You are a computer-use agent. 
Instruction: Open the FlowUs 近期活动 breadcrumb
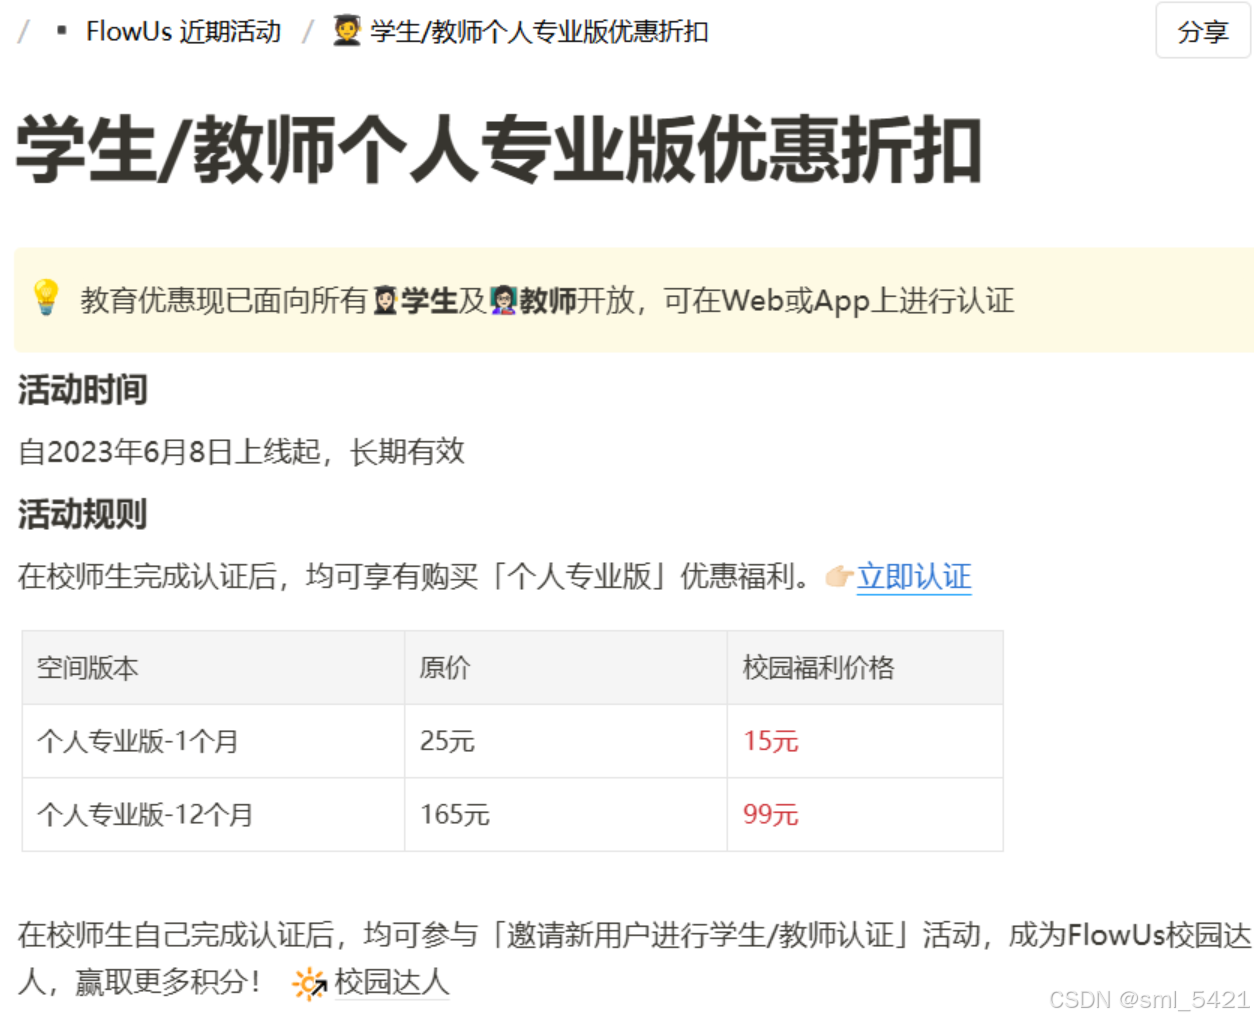coord(183,32)
